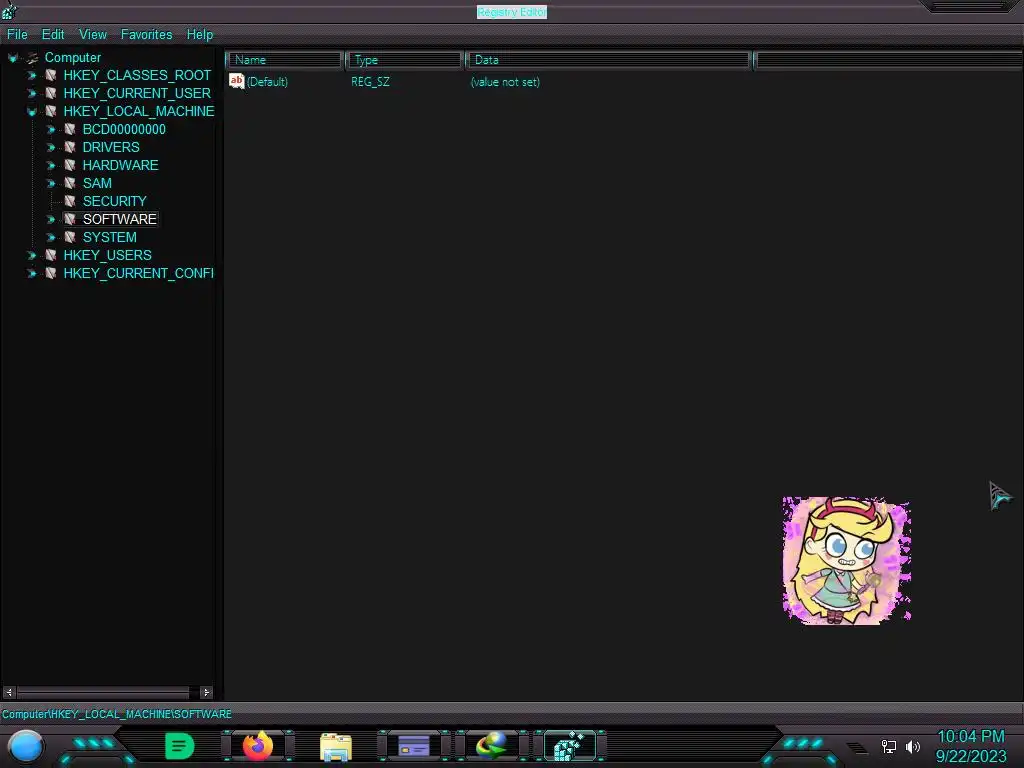Click the REG_SZ type cell
The height and width of the screenshot is (768, 1024).
coord(370,82)
